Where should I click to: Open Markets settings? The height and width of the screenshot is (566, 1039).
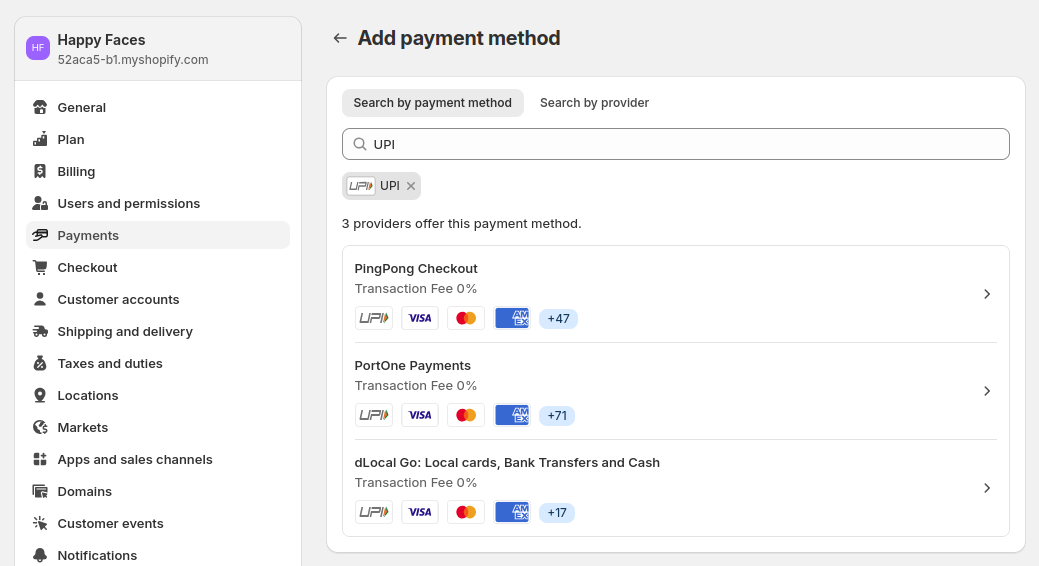158,427
